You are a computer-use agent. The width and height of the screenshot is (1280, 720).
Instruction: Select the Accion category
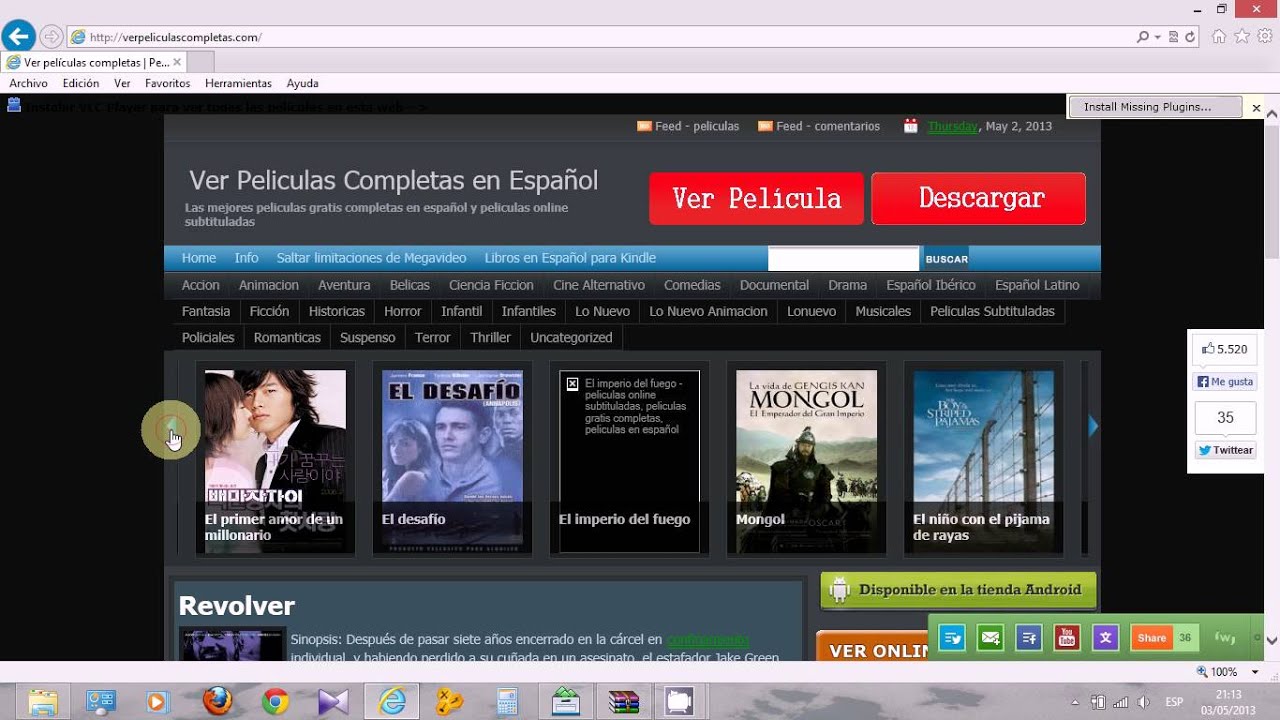[200, 285]
